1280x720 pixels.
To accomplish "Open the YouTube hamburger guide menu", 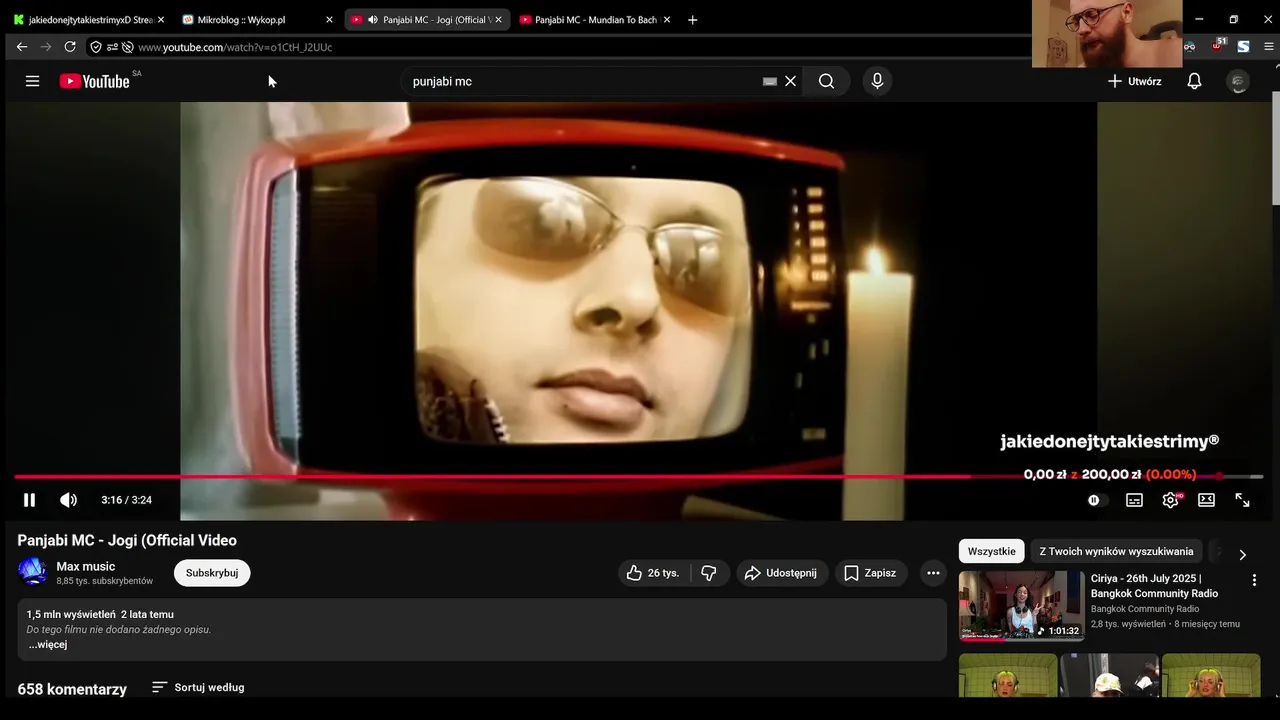I will point(32,81).
